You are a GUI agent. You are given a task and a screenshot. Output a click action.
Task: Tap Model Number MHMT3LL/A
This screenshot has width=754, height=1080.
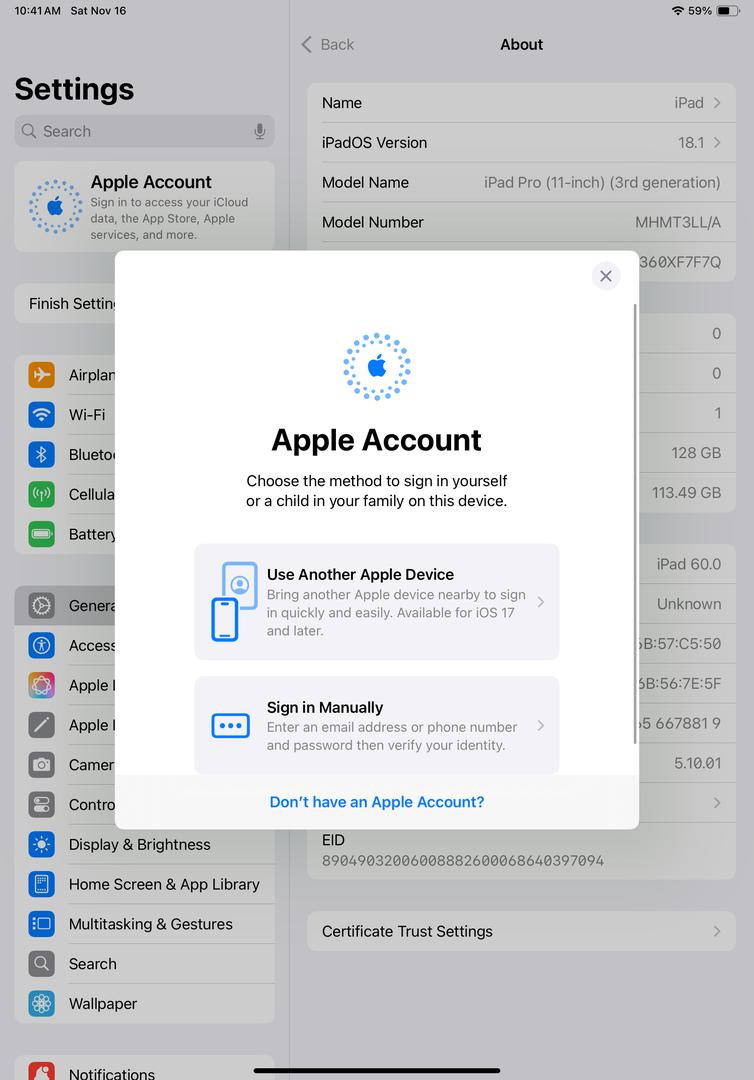point(678,222)
